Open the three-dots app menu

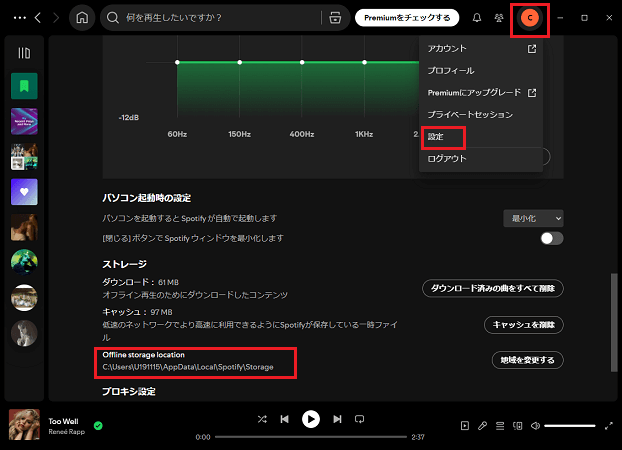coord(20,18)
